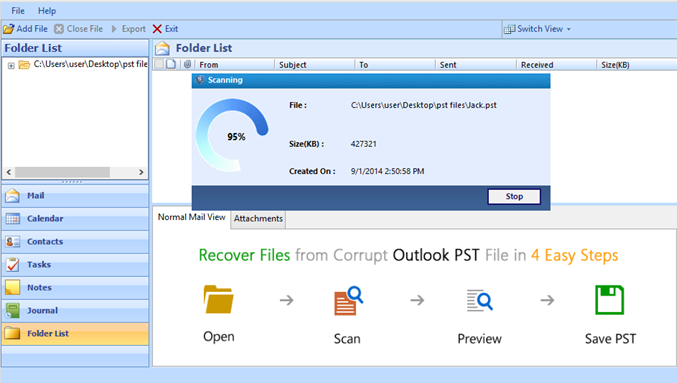Tick the select-all checkbox in header row

coord(159,64)
